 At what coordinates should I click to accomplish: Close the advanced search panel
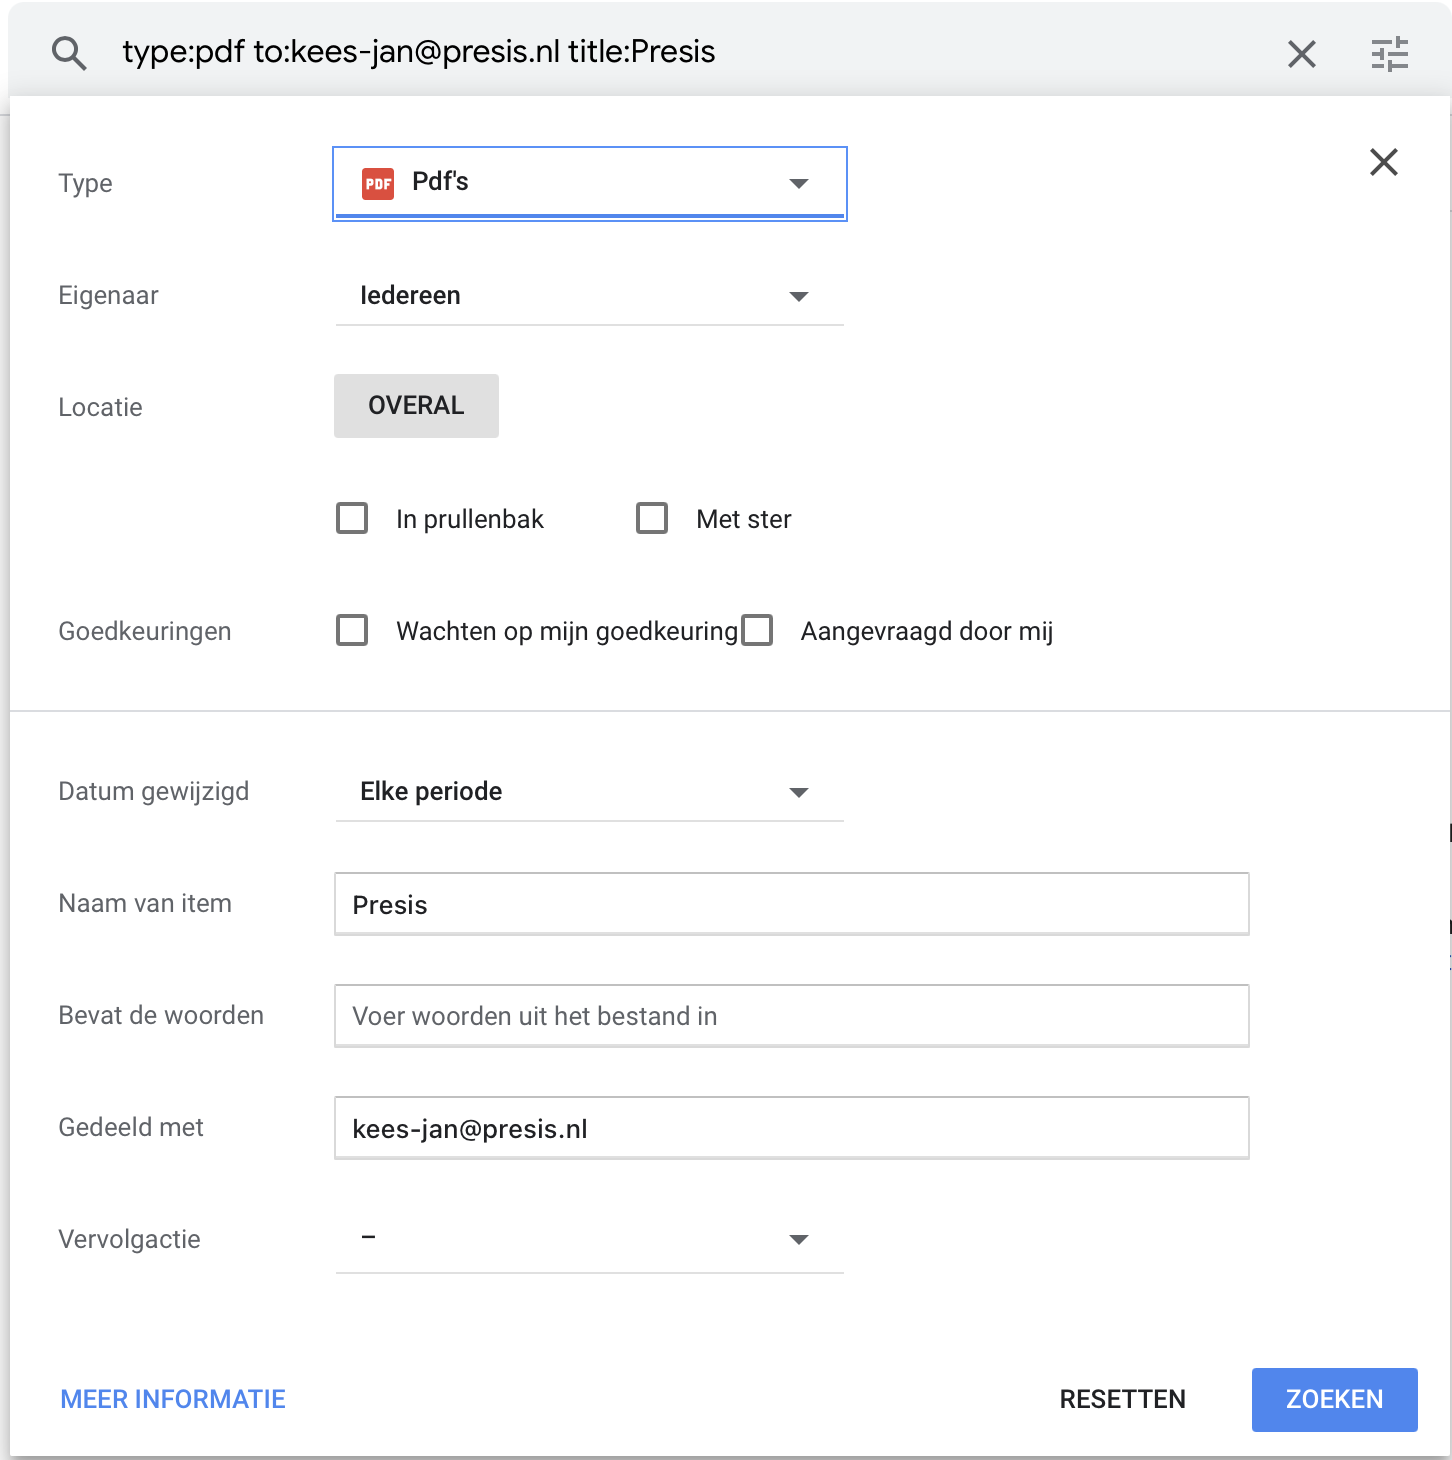[x=1383, y=162]
